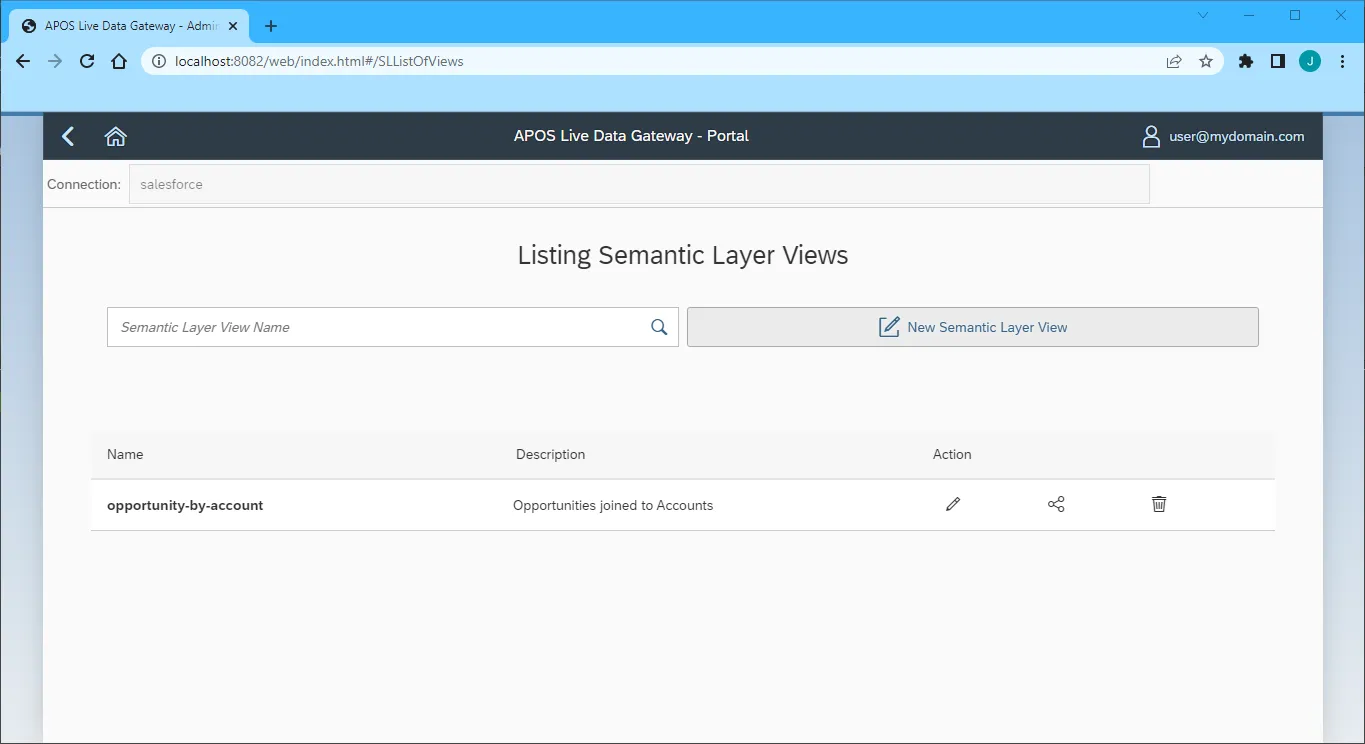Viewport: 1365px width, 744px height.
Task: Click inside the Semantic Layer View Name search box
Action: tap(350, 327)
